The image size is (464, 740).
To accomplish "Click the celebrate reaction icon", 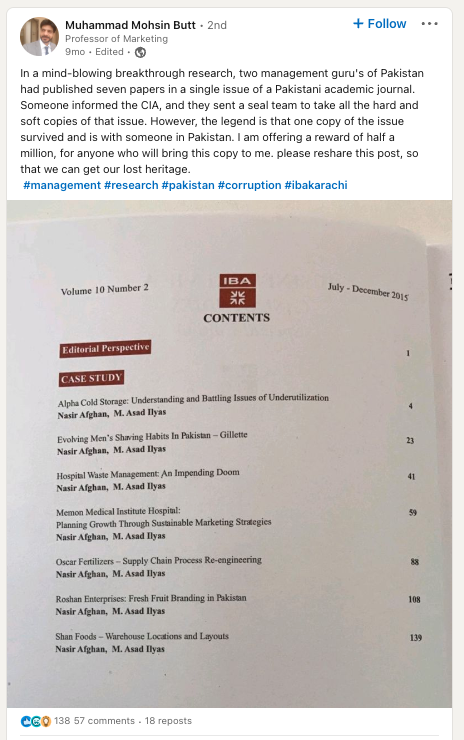I will pyautogui.click(x=36, y=721).
